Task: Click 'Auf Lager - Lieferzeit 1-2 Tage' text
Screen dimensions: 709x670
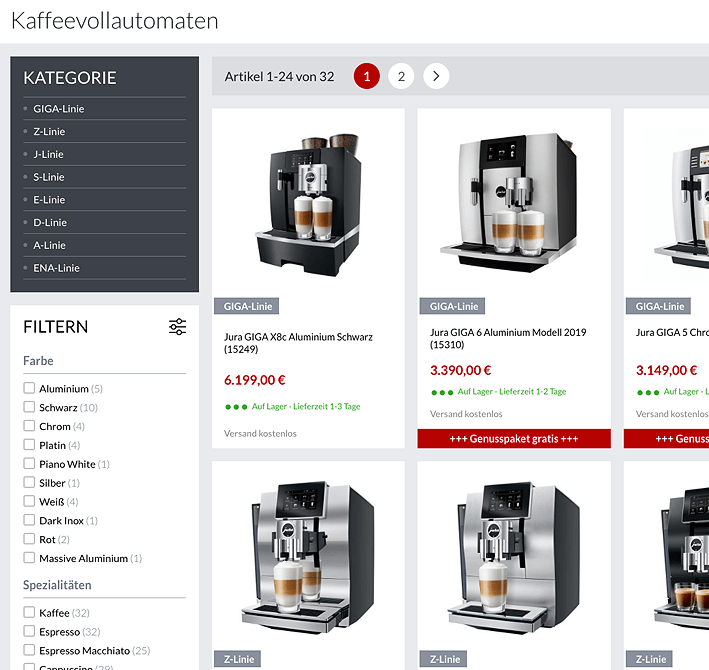Action: [512, 392]
